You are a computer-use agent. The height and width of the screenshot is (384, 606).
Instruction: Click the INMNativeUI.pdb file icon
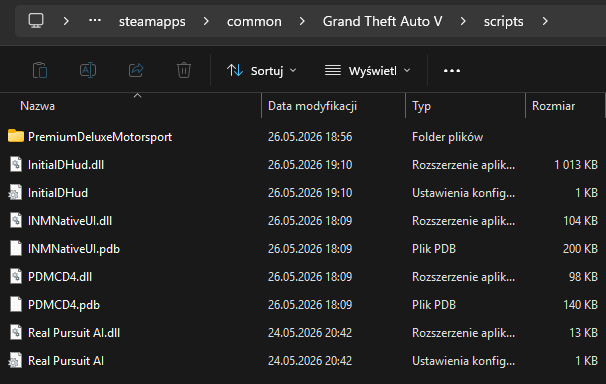tap(16, 248)
